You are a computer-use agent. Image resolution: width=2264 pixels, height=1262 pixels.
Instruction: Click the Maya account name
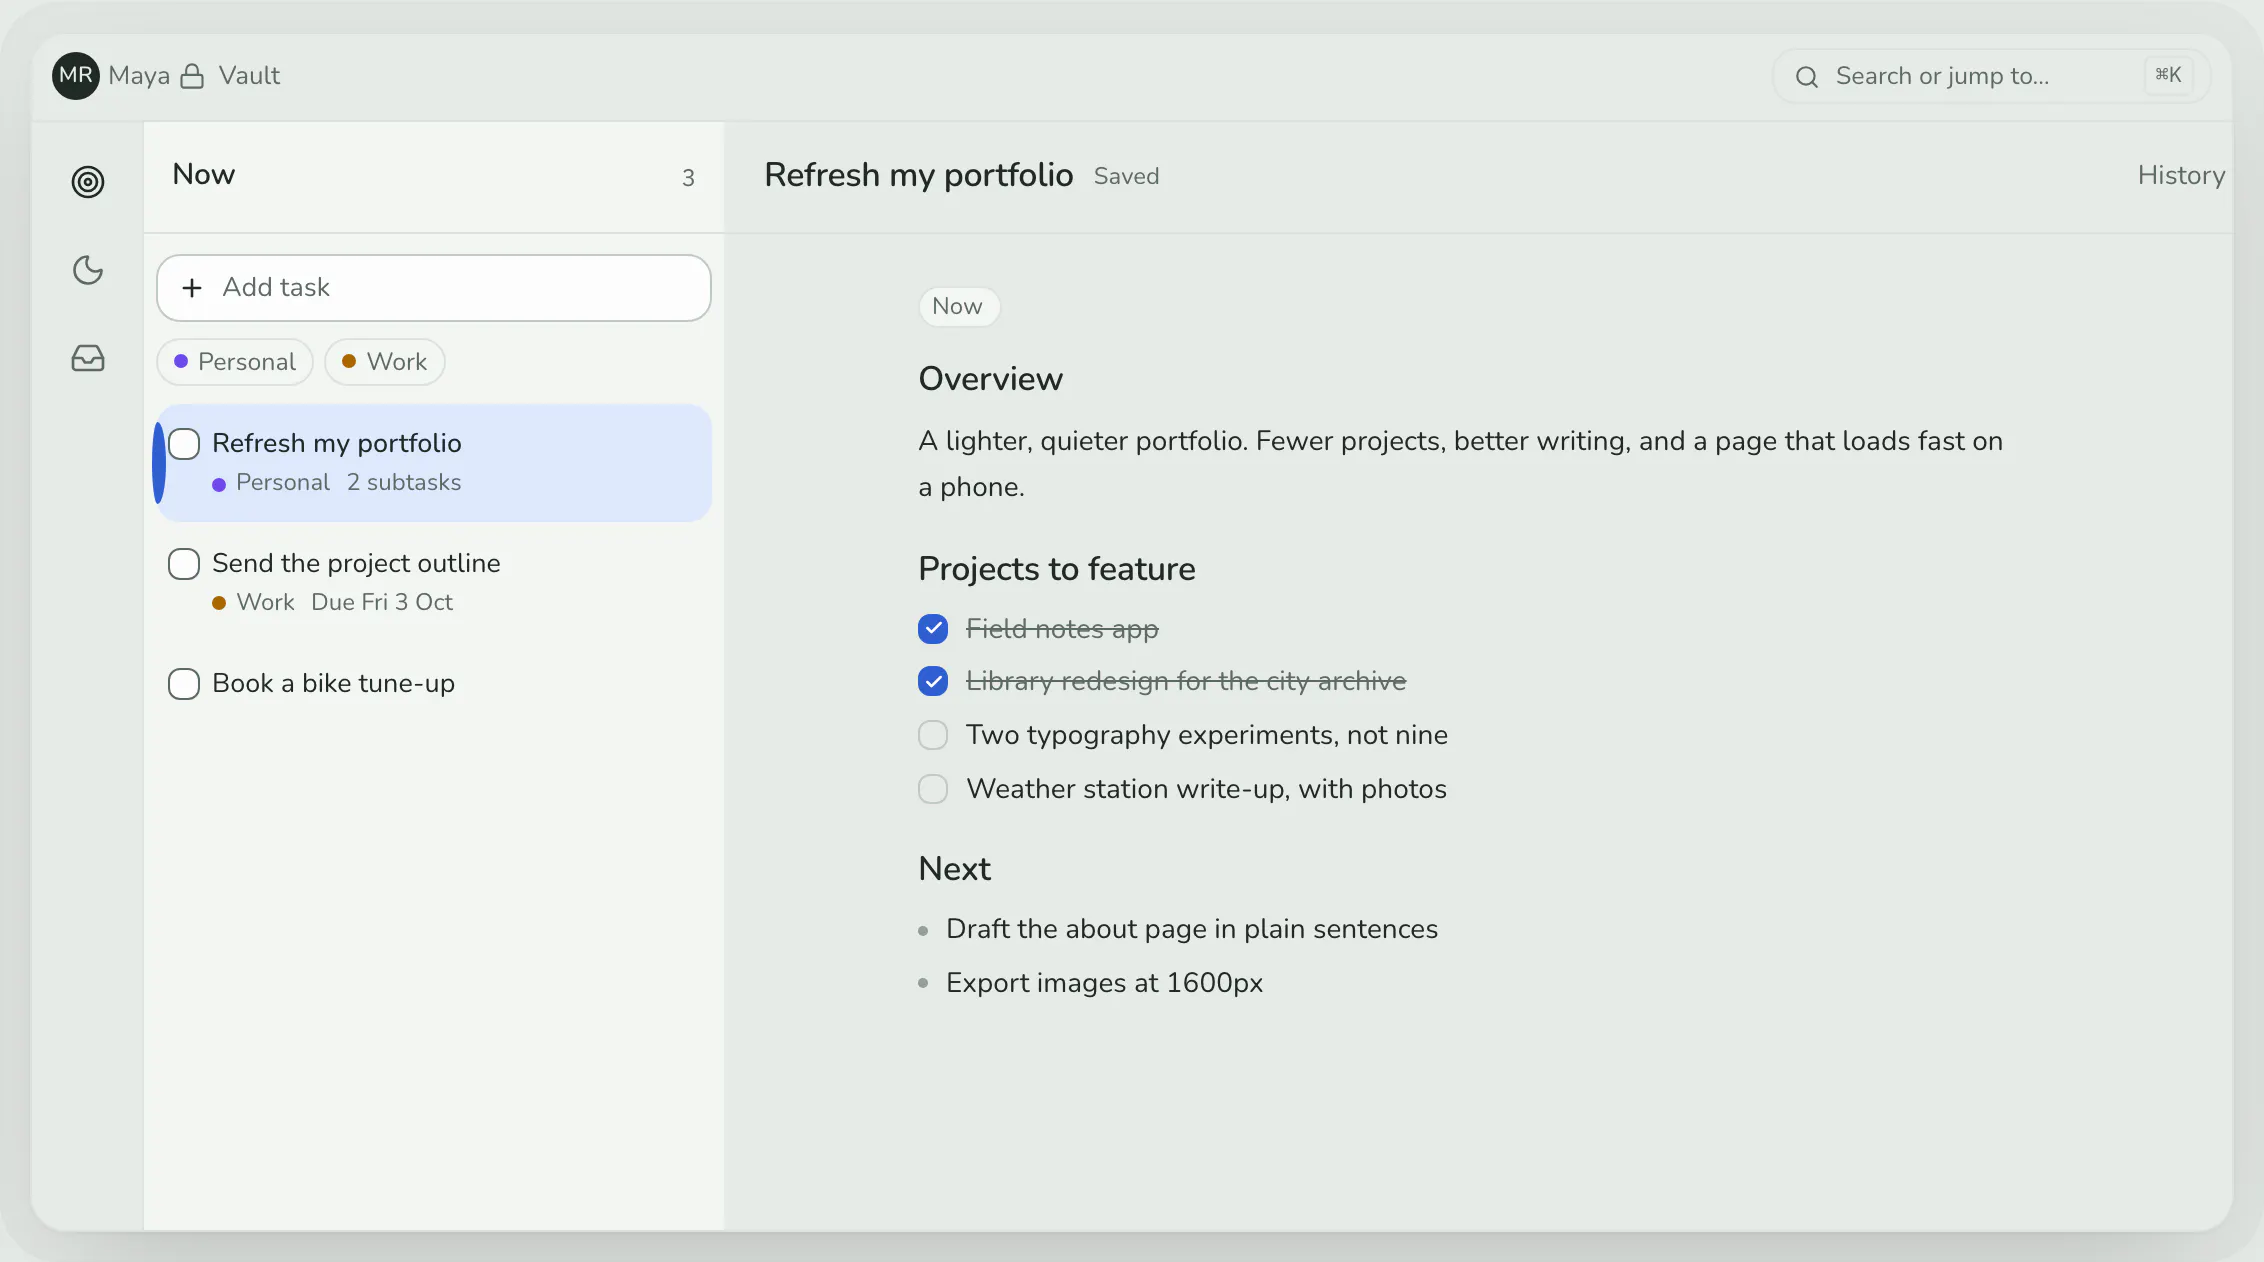pyautogui.click(x=139, y=76)
